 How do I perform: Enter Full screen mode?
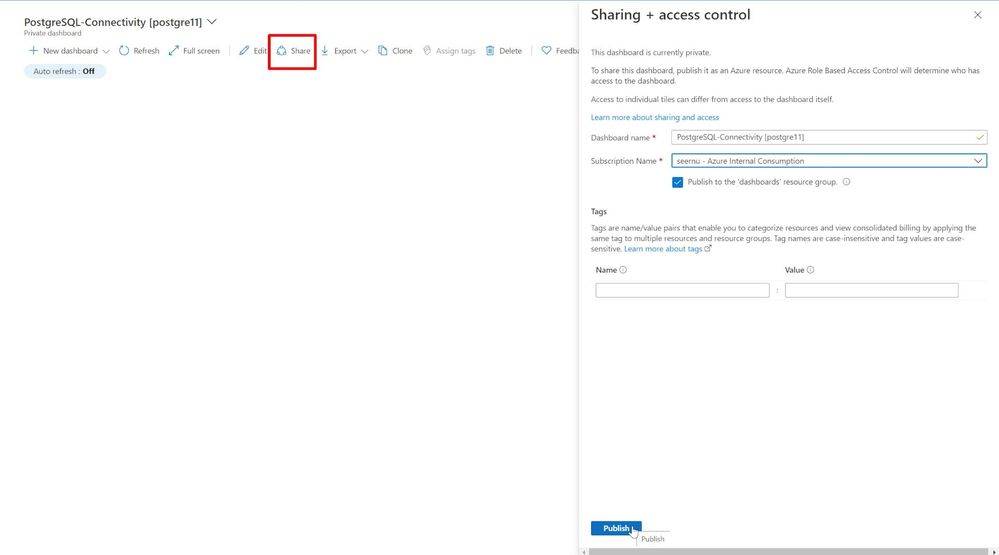click(x=194, y=50)
